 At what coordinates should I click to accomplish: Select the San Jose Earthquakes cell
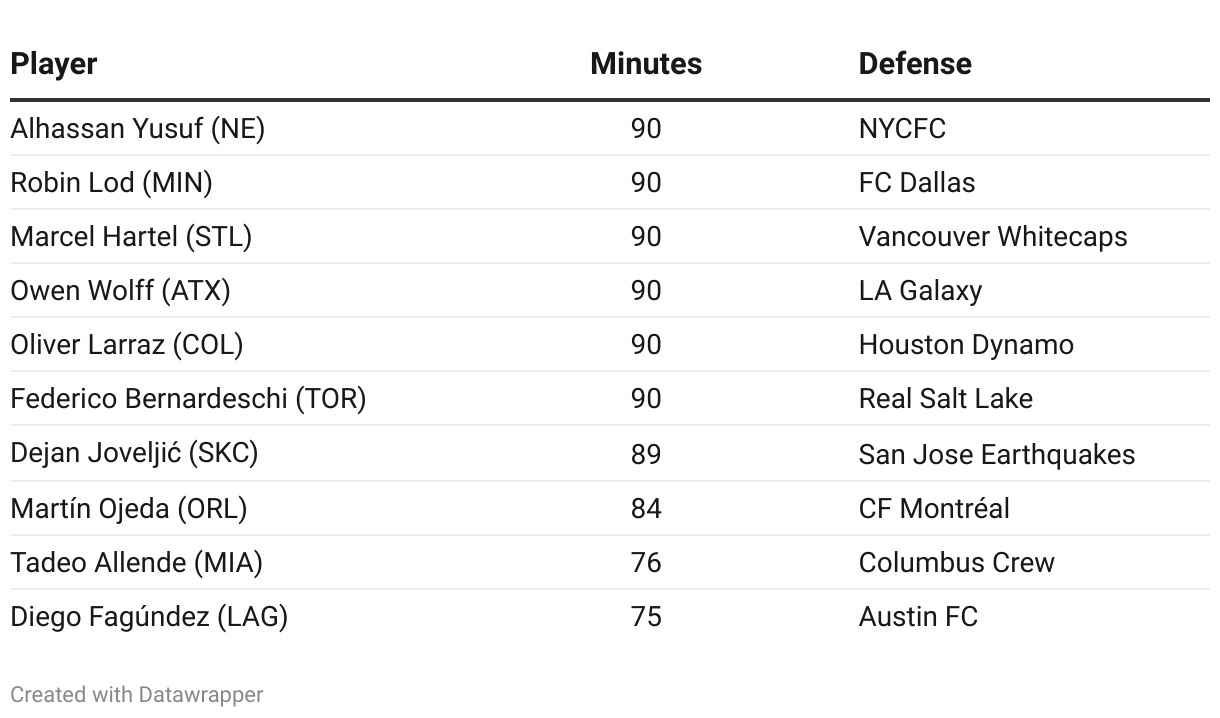[996, 454]
